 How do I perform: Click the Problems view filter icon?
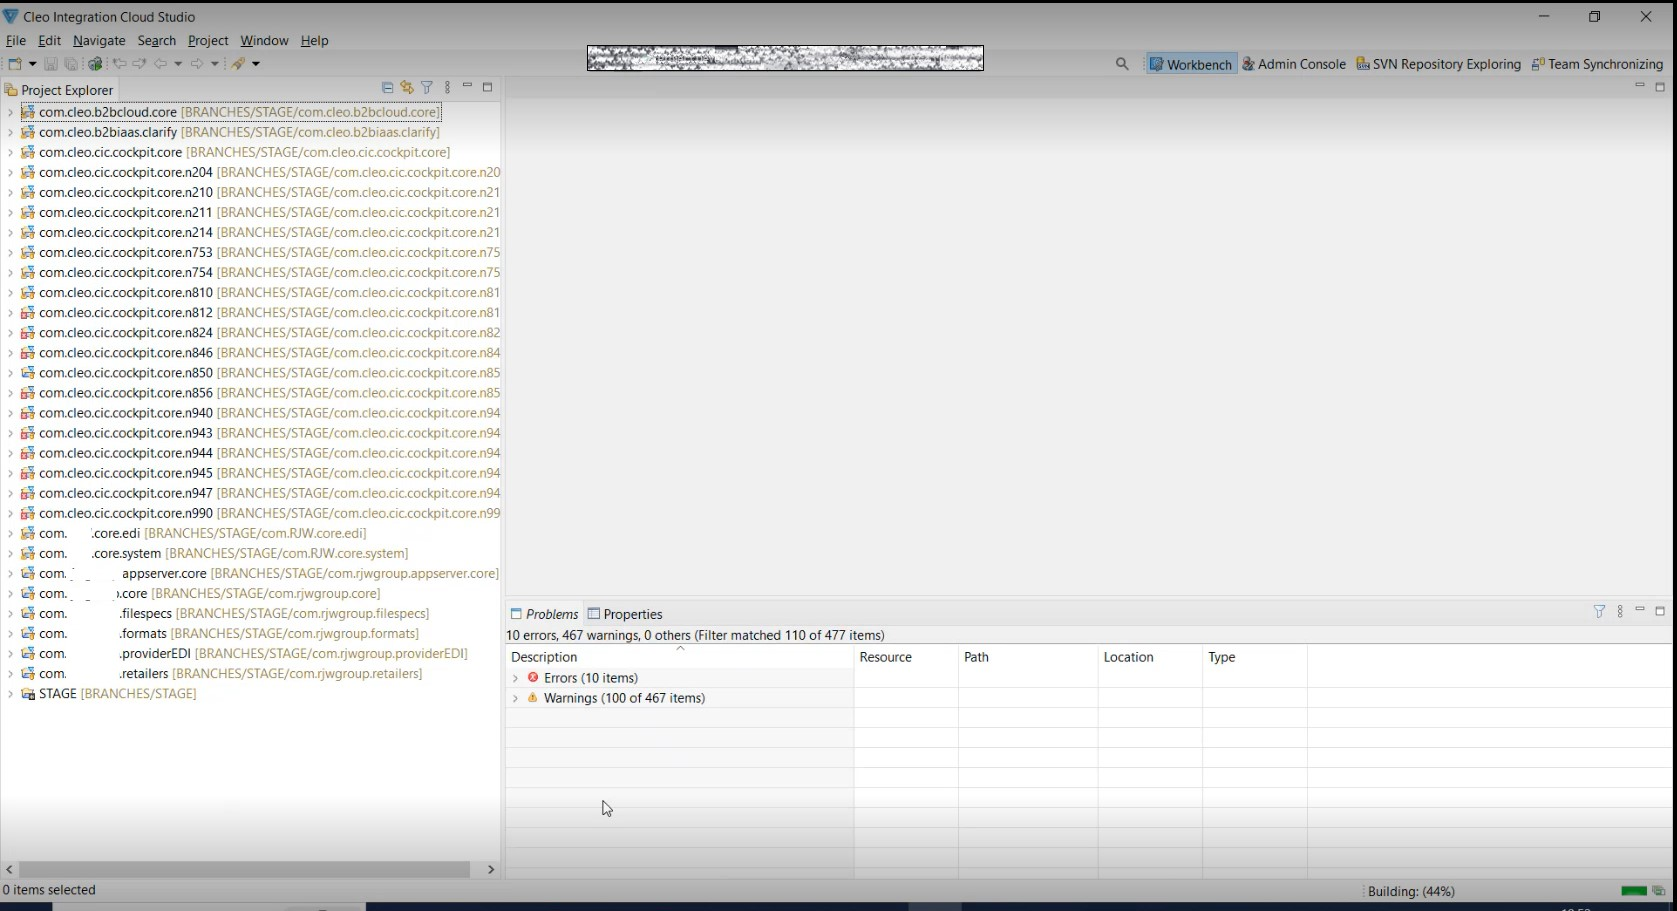coord(1599,611)
